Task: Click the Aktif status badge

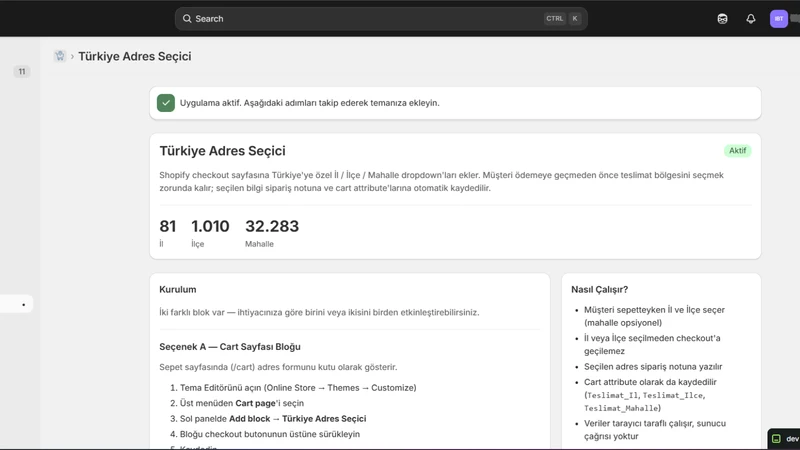Action: 737,151
